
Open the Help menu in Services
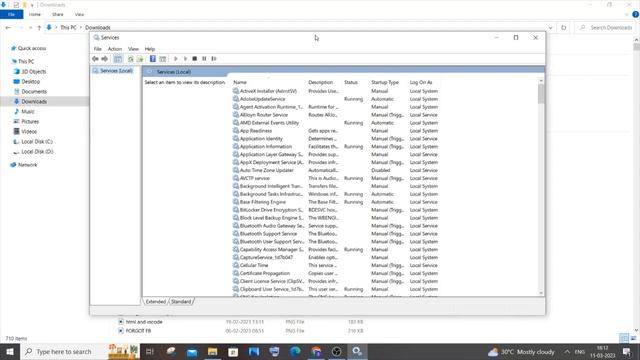point(150,49)
